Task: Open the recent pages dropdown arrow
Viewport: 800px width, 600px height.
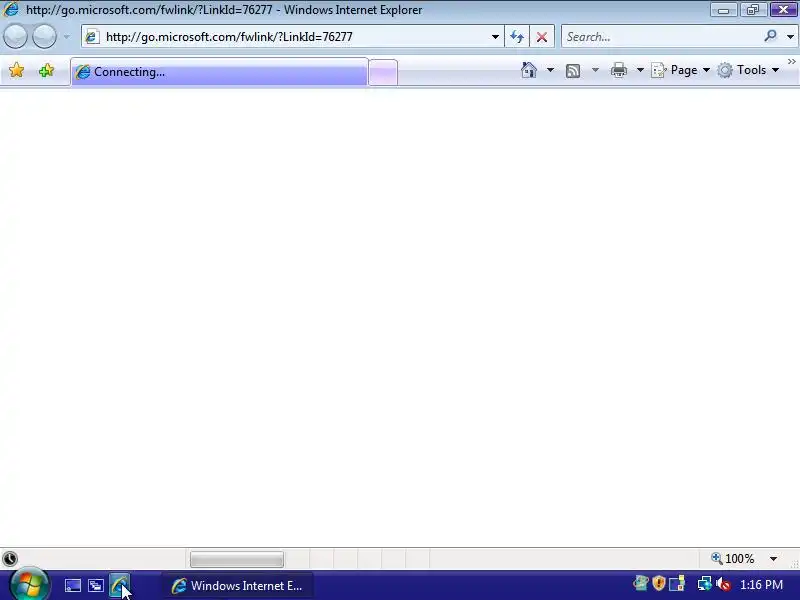Action: click(66, 37)
